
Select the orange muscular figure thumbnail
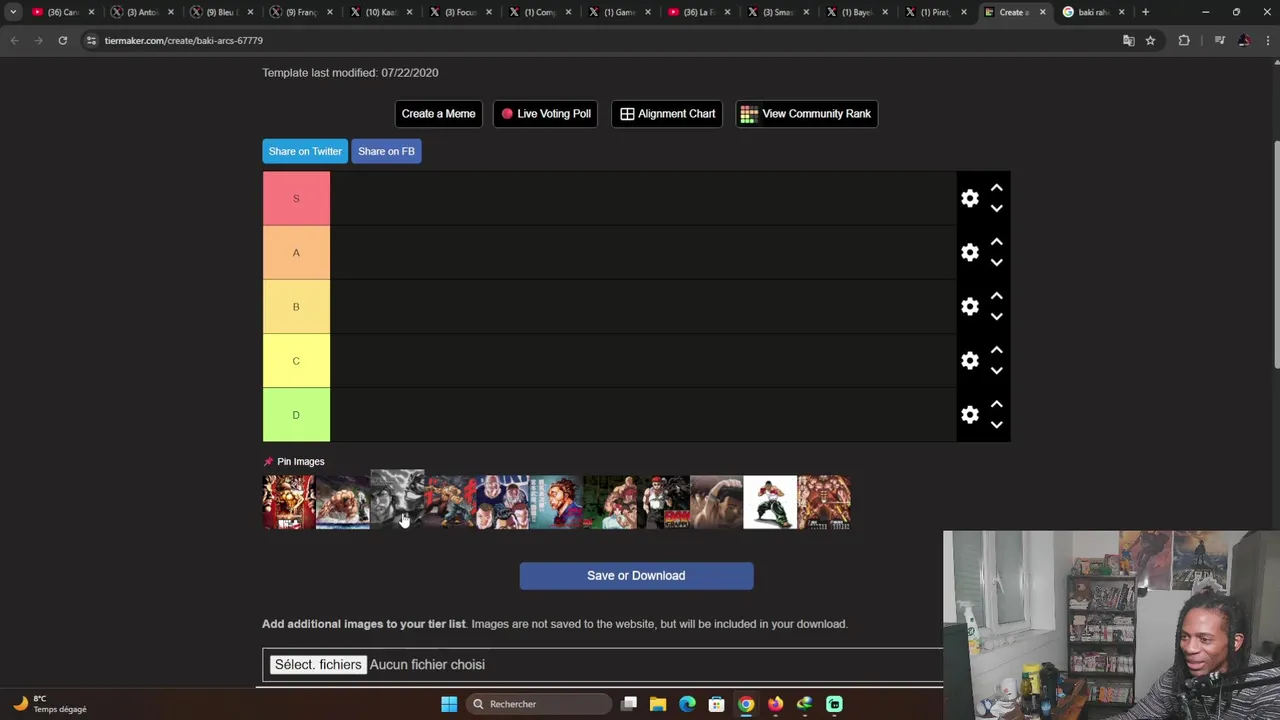[x=824, y=502]
